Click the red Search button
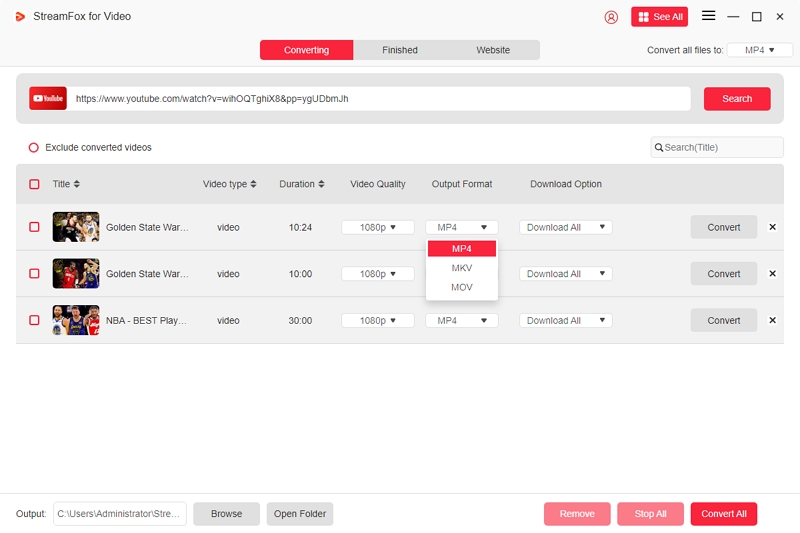The width and height of the screenshot is (800, 533). pos(737,98)
